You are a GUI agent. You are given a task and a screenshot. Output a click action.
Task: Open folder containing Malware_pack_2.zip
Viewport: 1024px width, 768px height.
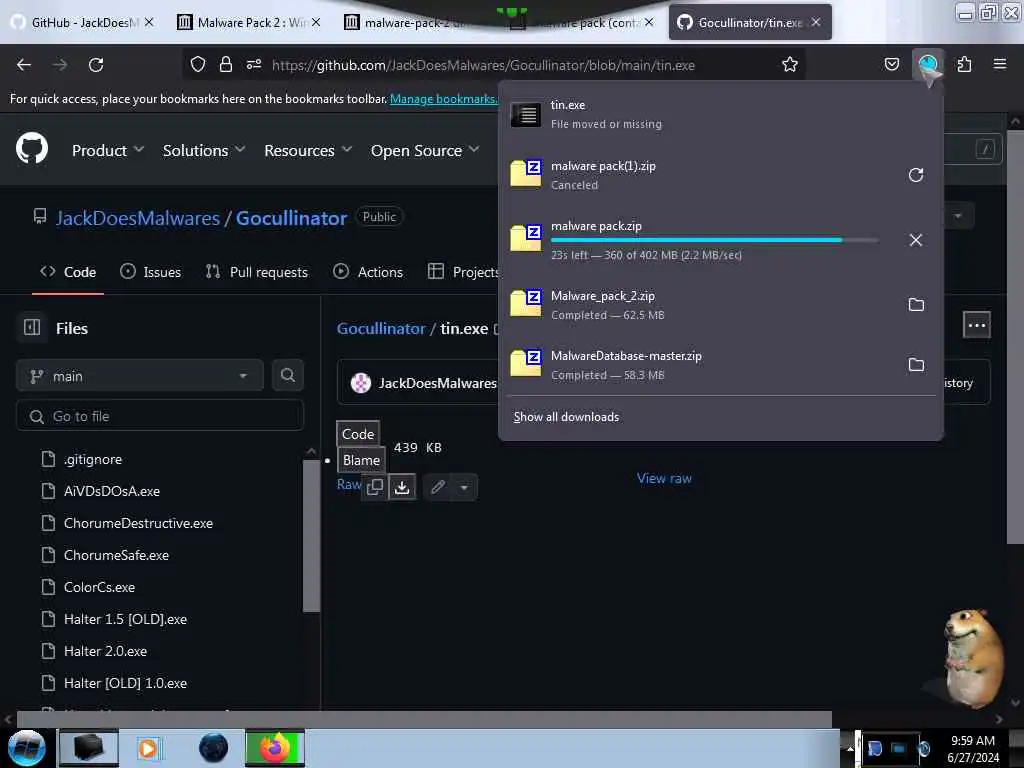point(916,304)
